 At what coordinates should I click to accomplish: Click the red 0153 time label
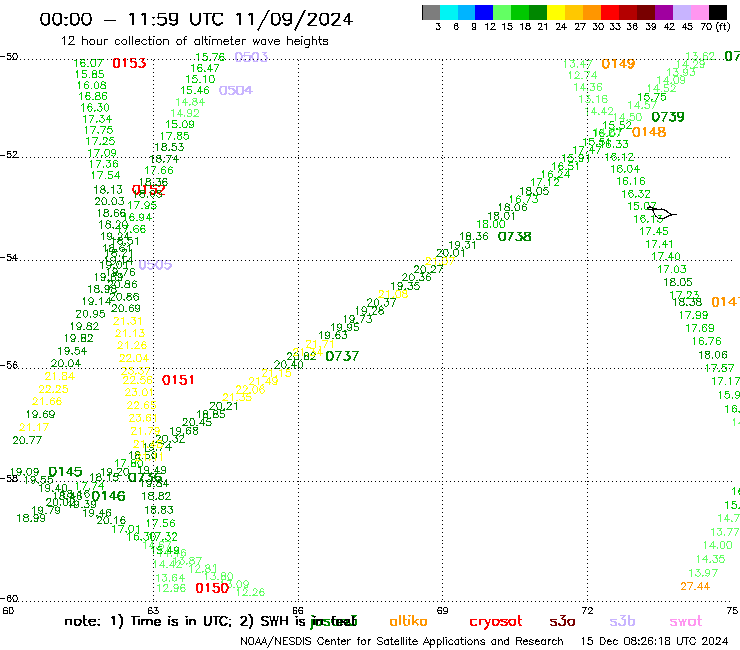click(x=129, y=63)
